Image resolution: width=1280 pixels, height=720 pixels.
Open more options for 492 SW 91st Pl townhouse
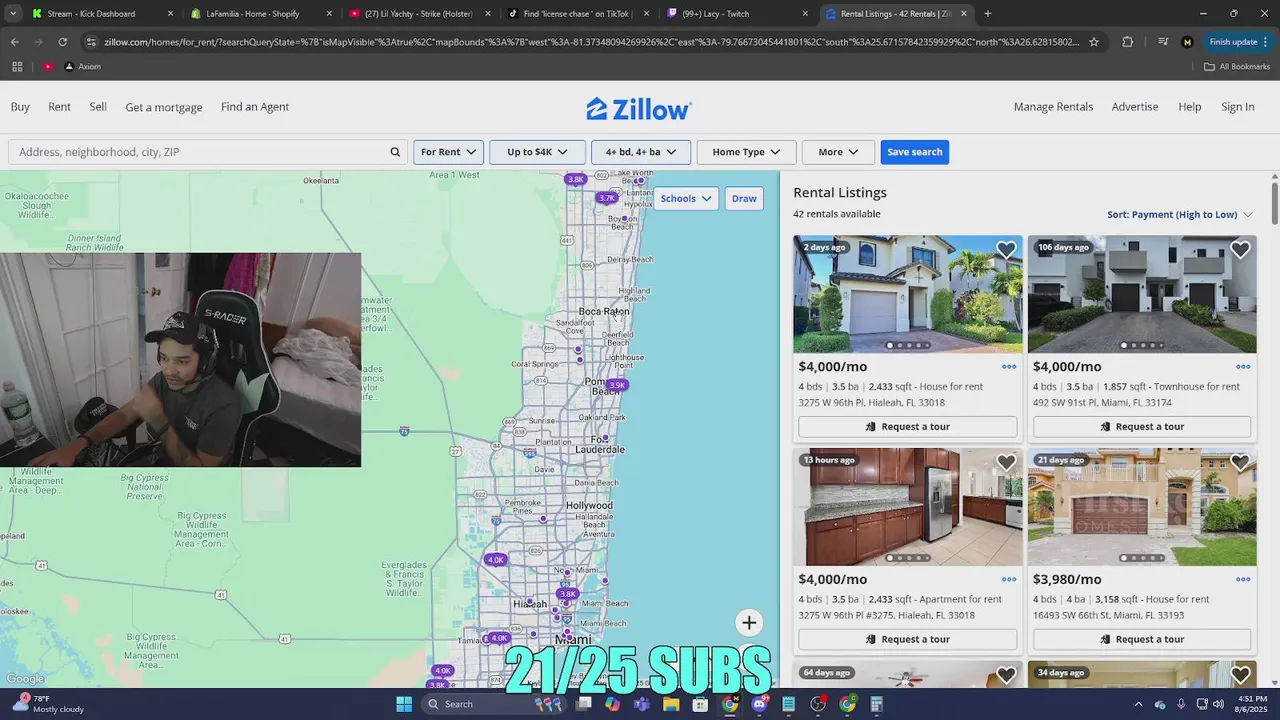tap(1243, 367)
